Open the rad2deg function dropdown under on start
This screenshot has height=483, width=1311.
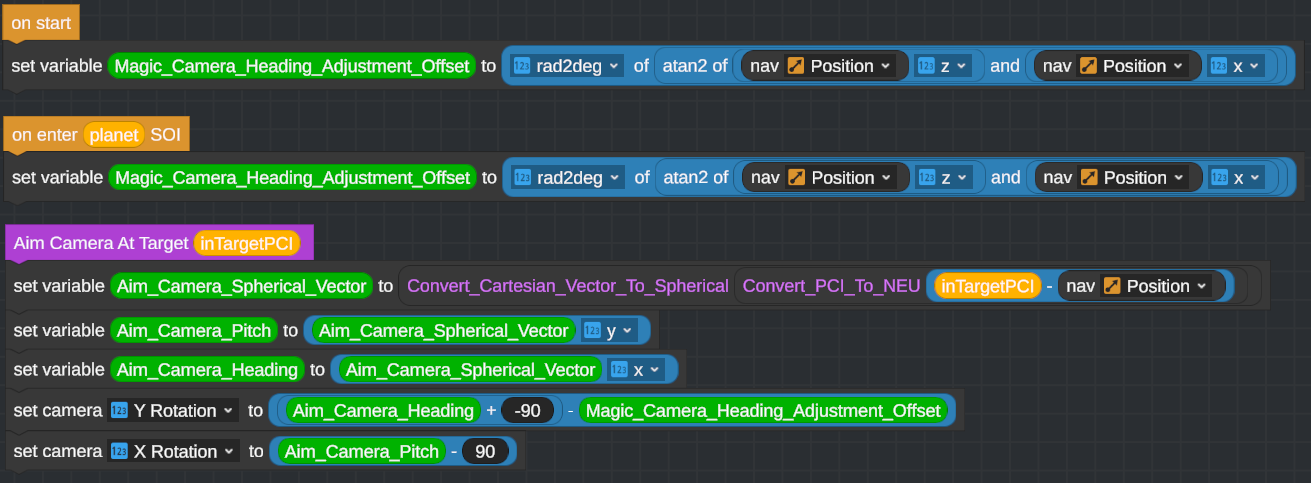pyautogui.click(x=614, y=66)
